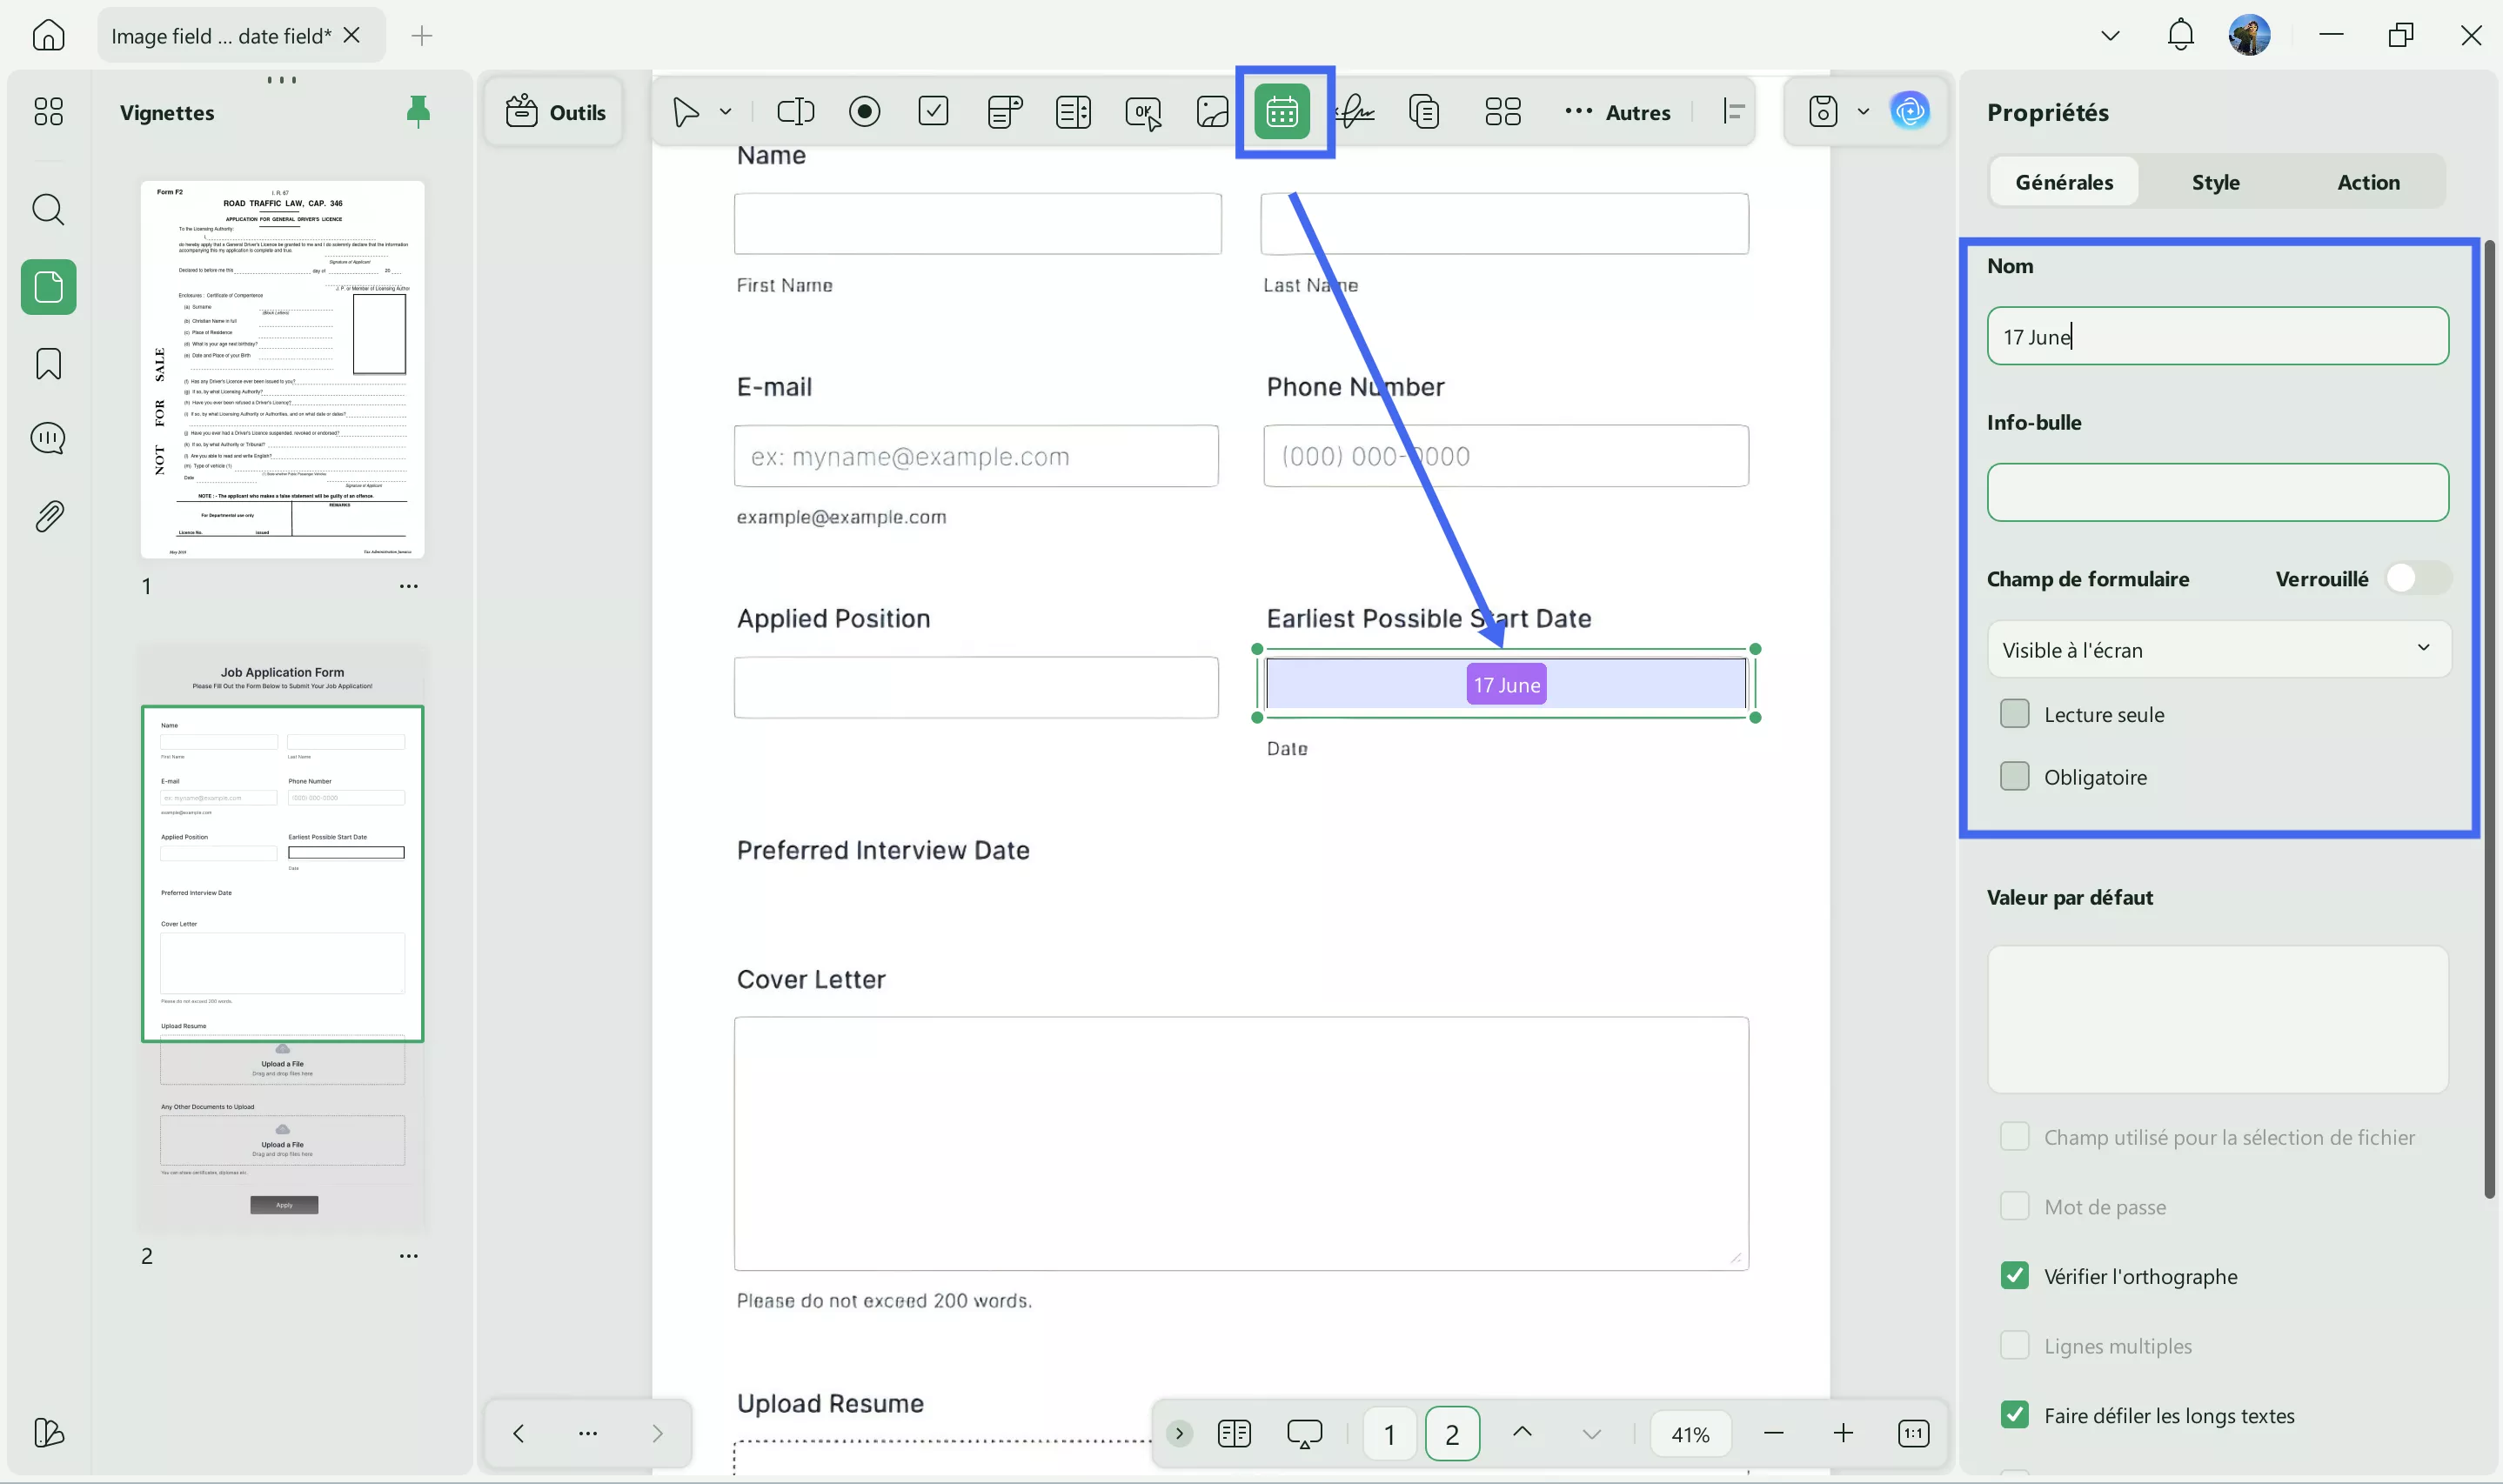This screenshot has width=2503, height=1484.
Task: Click the Outils button
Action: click(x=556, y=112)
